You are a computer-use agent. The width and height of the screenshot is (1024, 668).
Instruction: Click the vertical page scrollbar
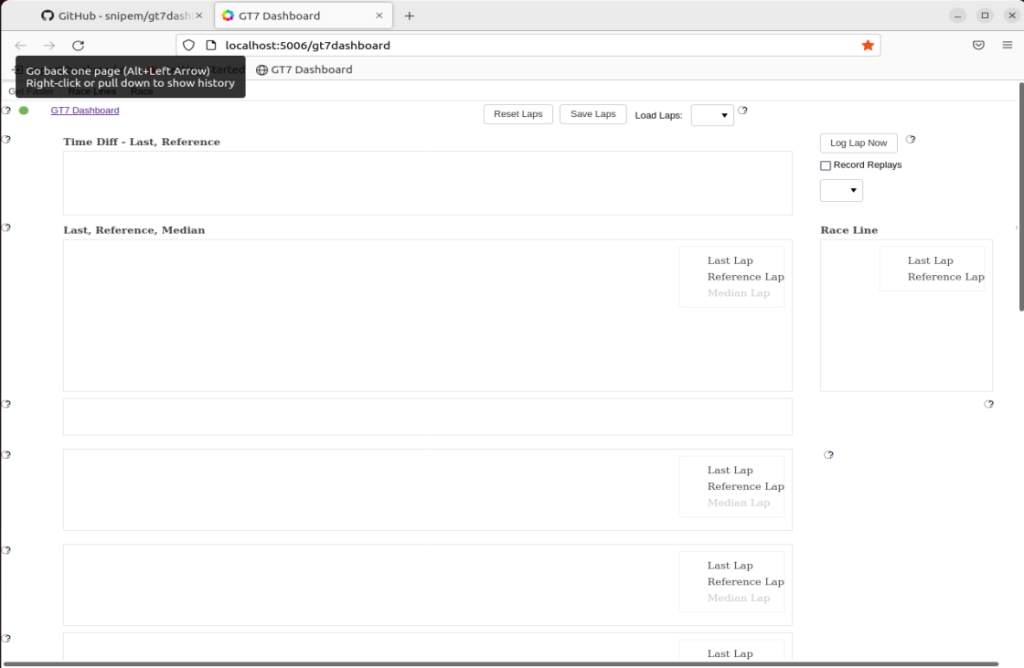point(1020,196)
